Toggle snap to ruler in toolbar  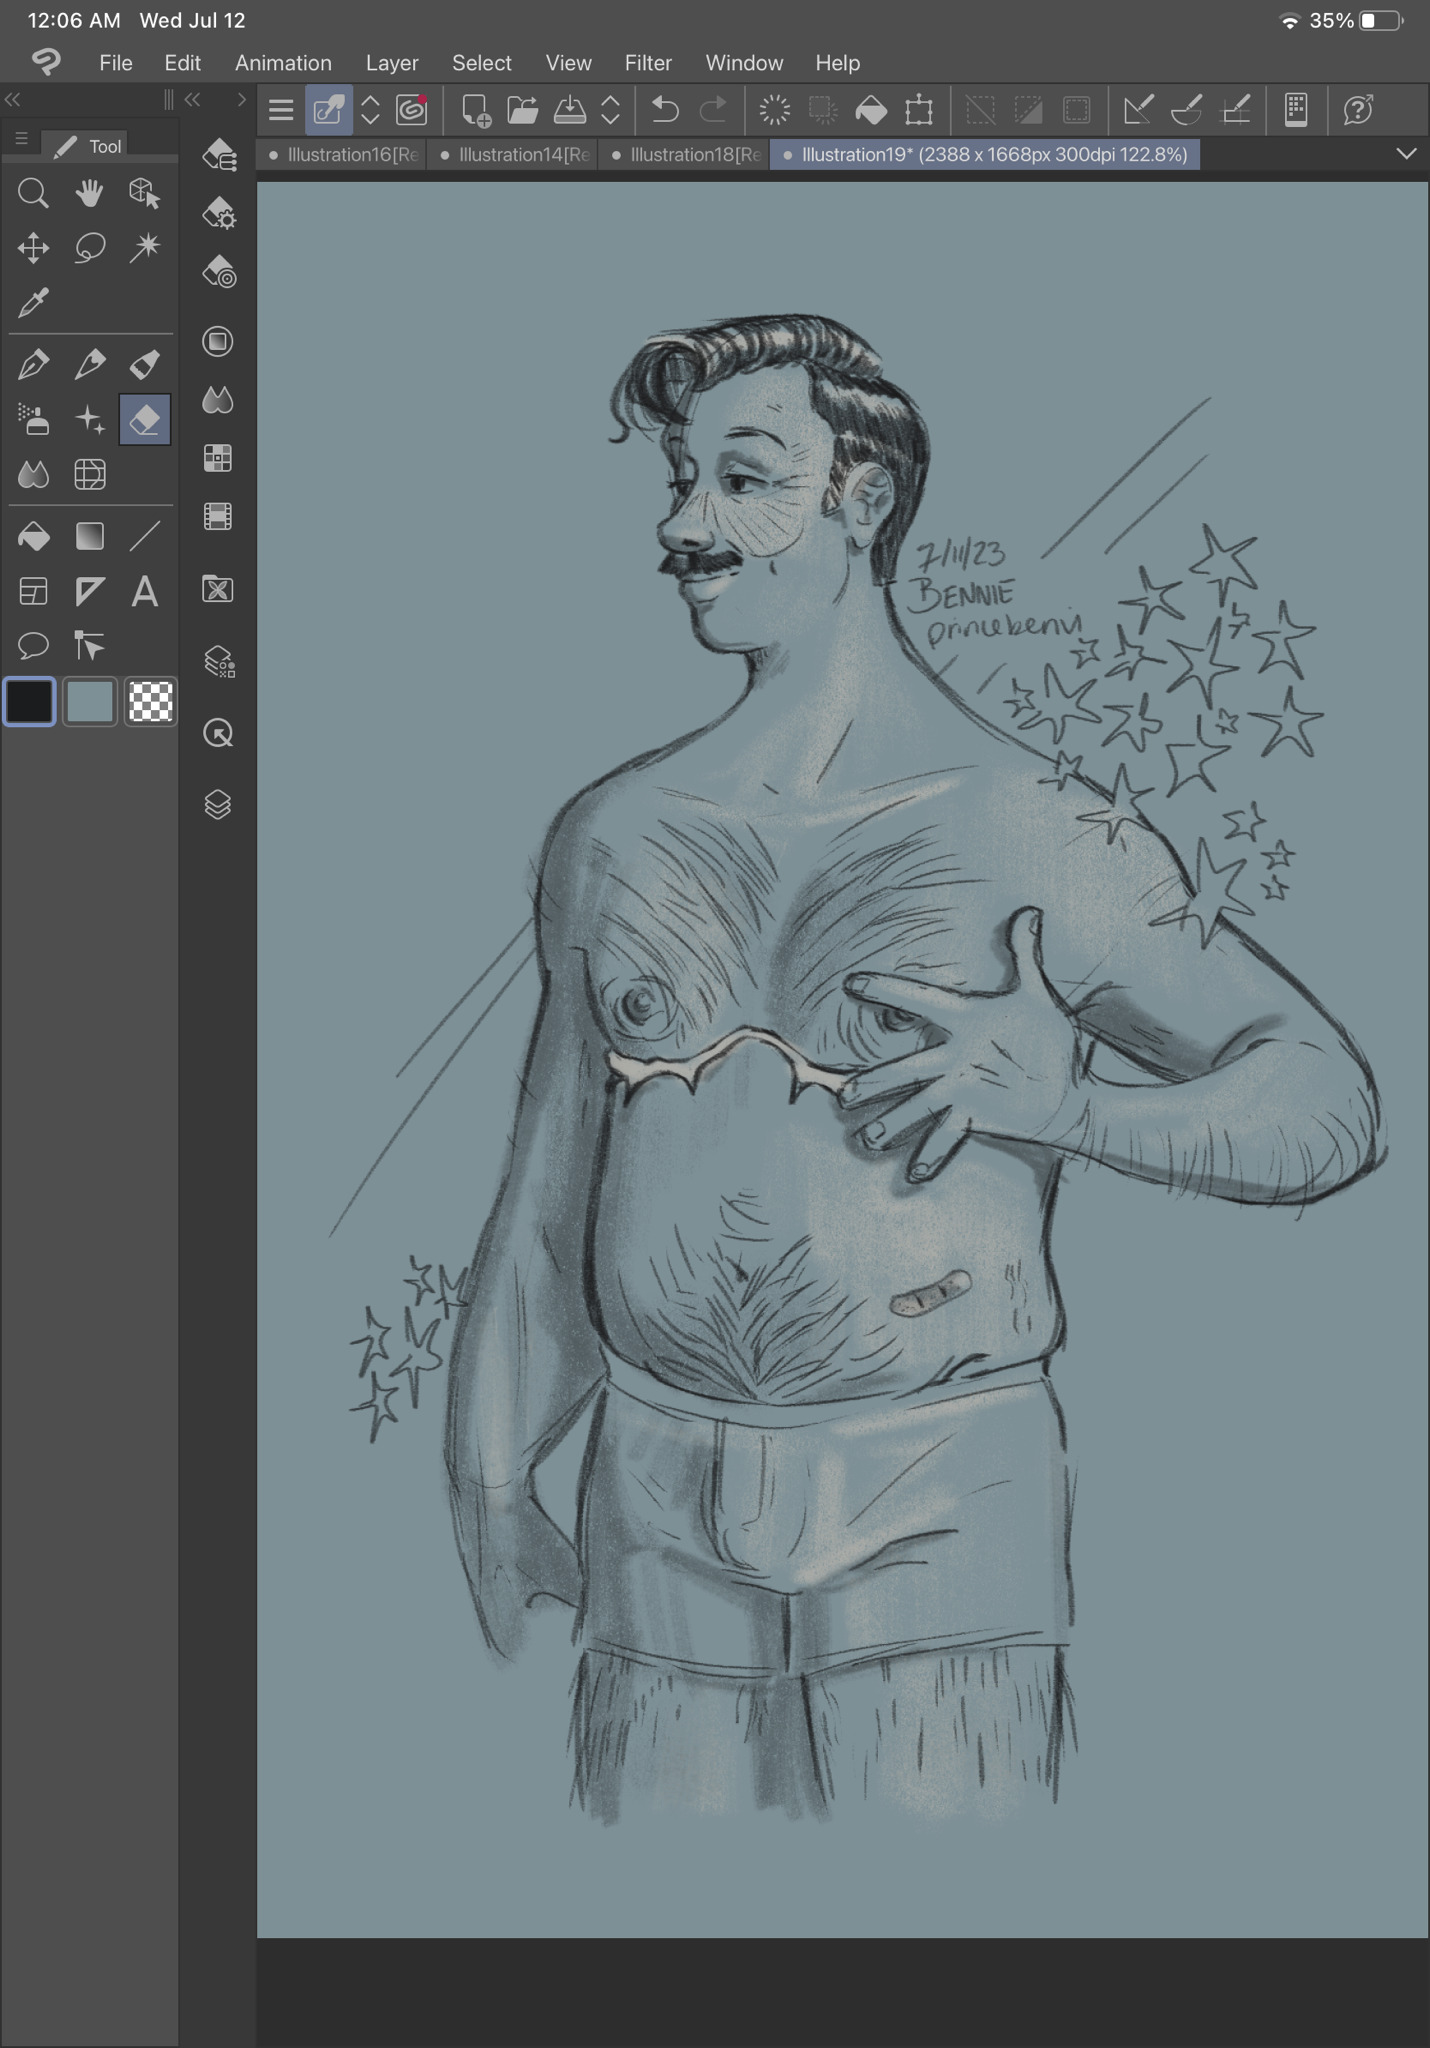[1137, 110]
